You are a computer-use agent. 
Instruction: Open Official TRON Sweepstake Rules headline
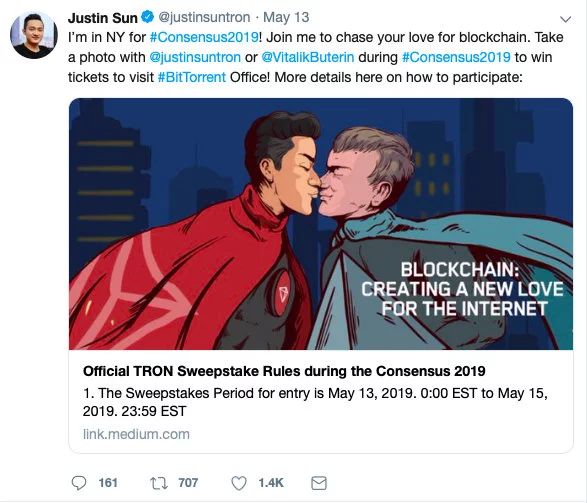point(284,371)
